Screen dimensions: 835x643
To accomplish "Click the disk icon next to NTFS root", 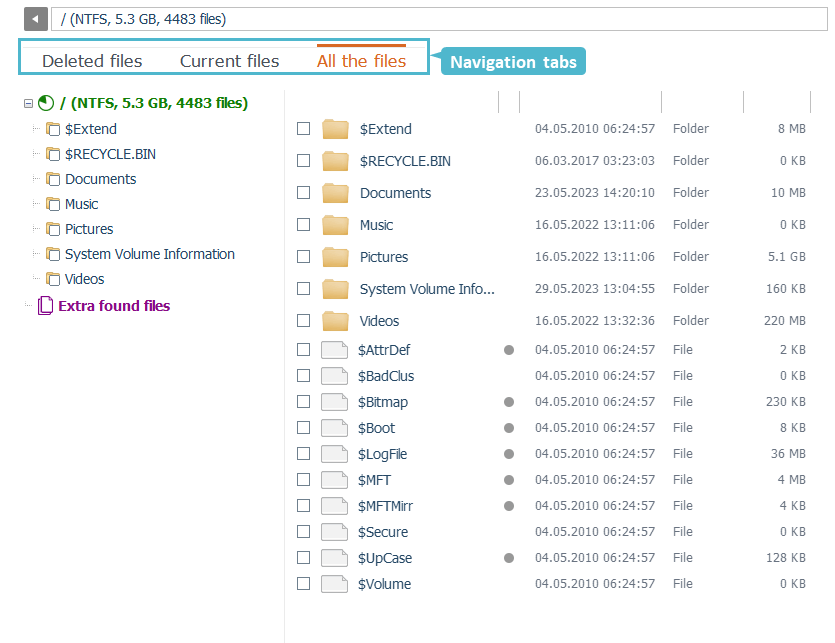I will [45, 103].
